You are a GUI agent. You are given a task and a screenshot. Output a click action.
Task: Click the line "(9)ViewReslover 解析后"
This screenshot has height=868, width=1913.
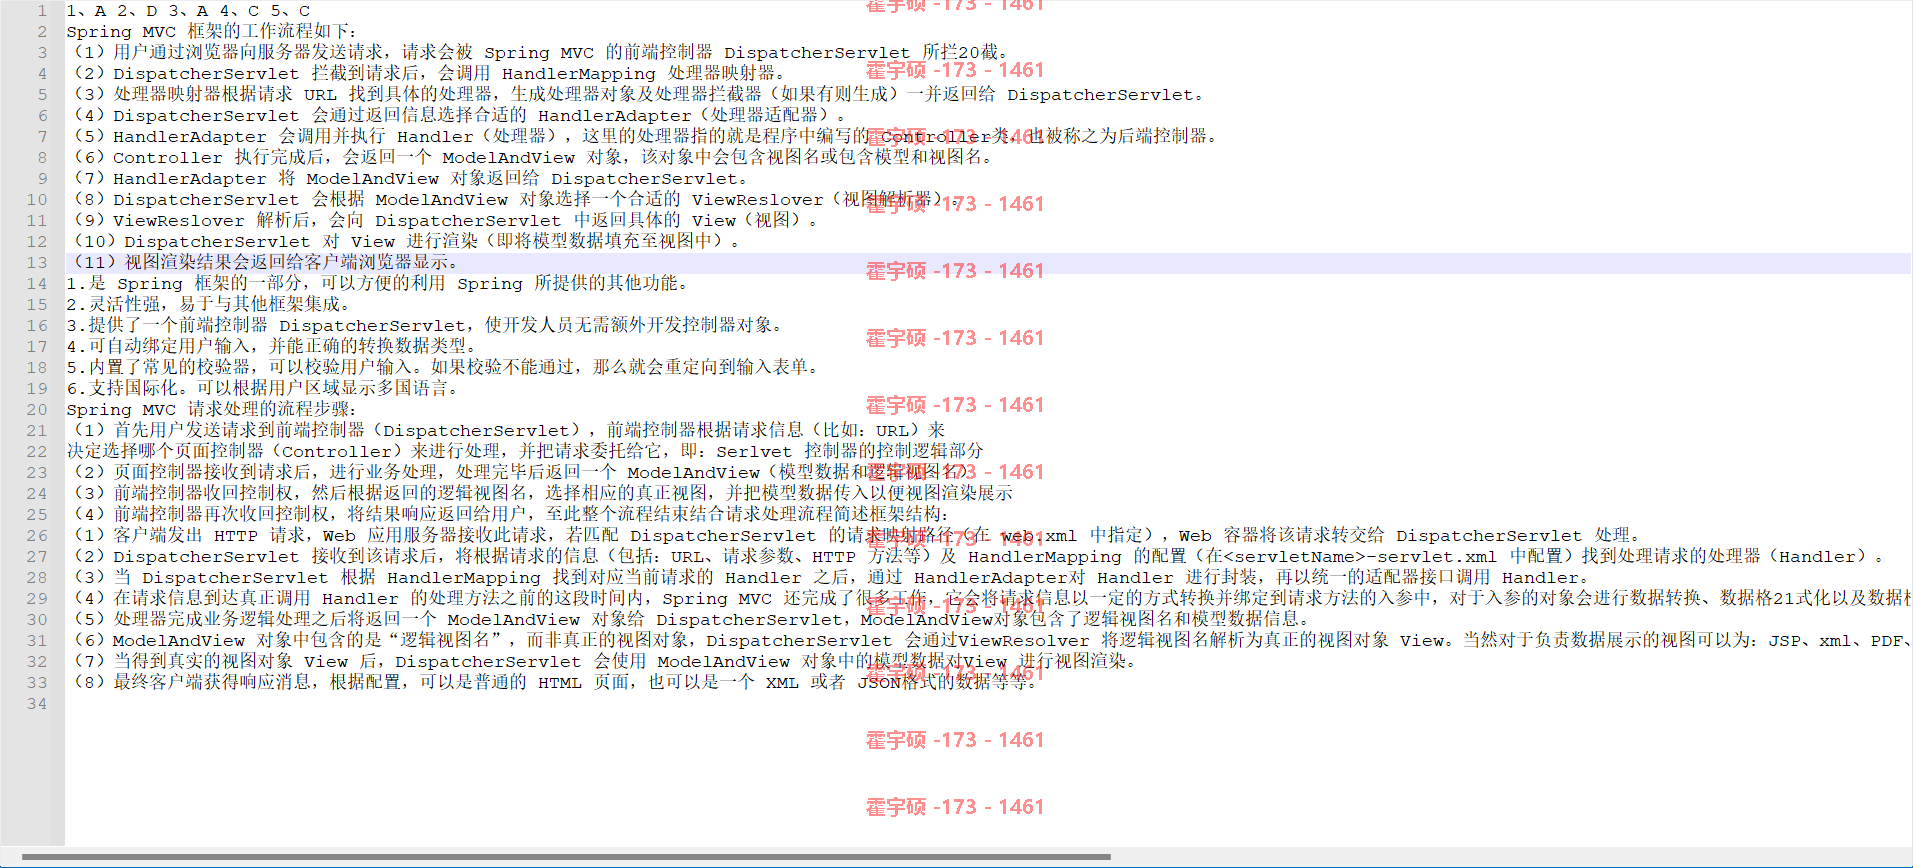[x=444, y=221]
